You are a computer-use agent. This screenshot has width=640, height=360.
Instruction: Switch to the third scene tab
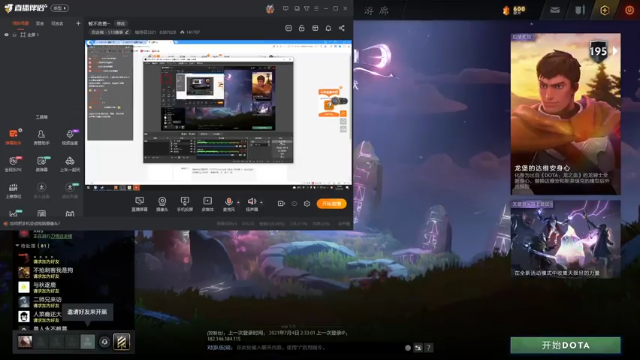click(57, 23)
